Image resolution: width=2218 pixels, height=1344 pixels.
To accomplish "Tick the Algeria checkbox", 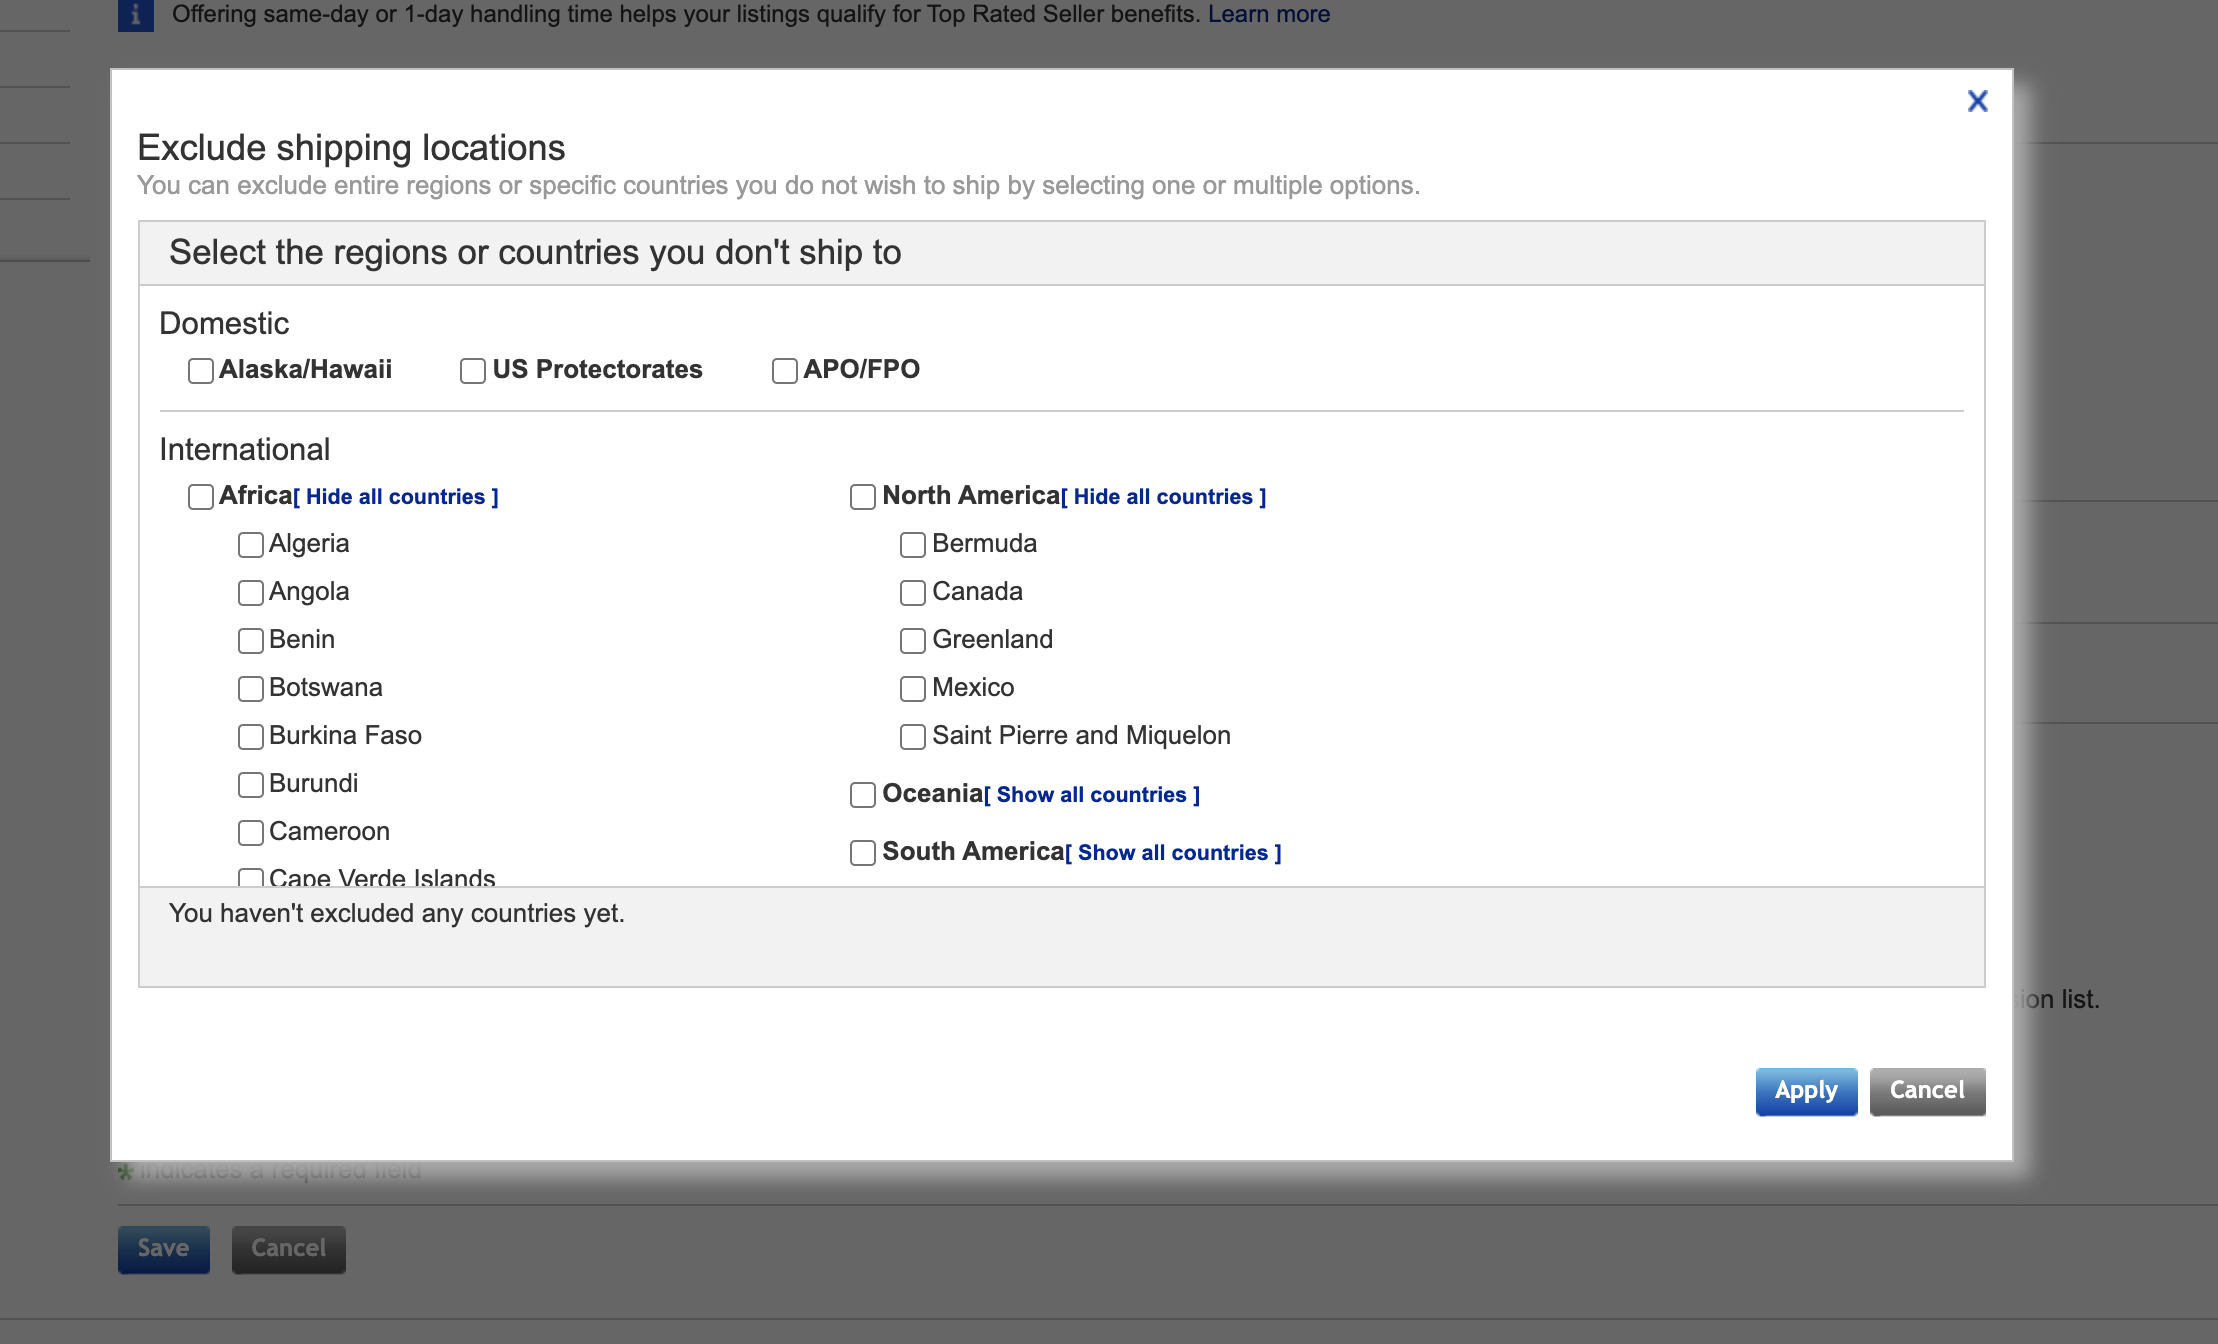I will pos(251,545).
